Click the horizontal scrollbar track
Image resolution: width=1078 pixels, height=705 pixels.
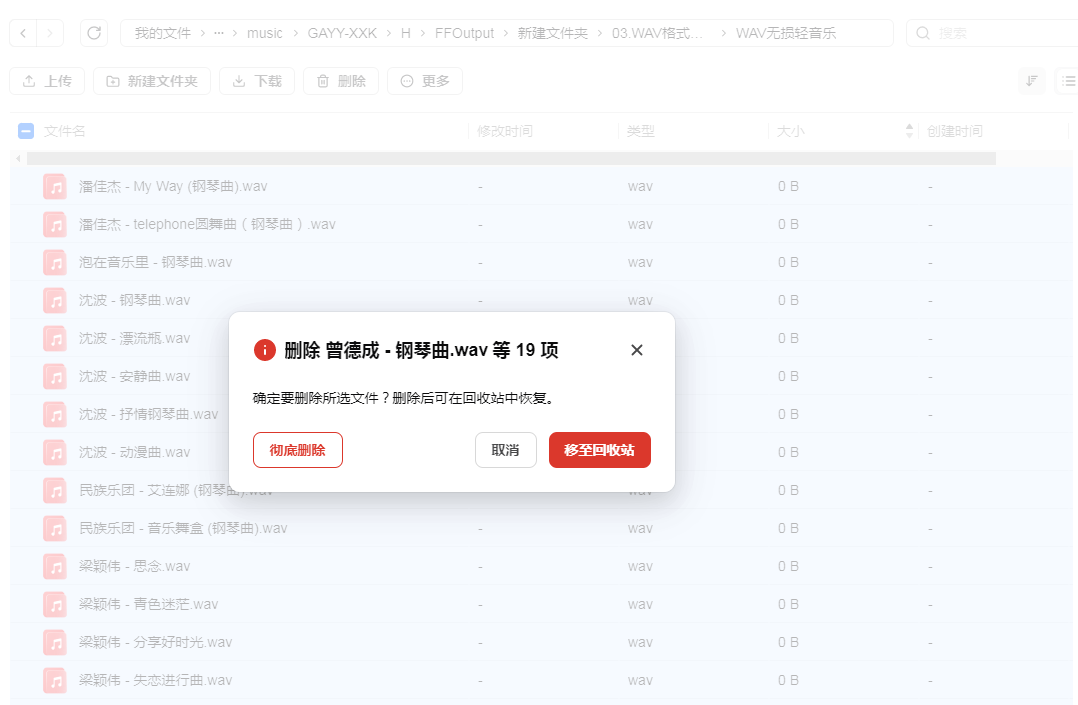[x=512, y=159]
